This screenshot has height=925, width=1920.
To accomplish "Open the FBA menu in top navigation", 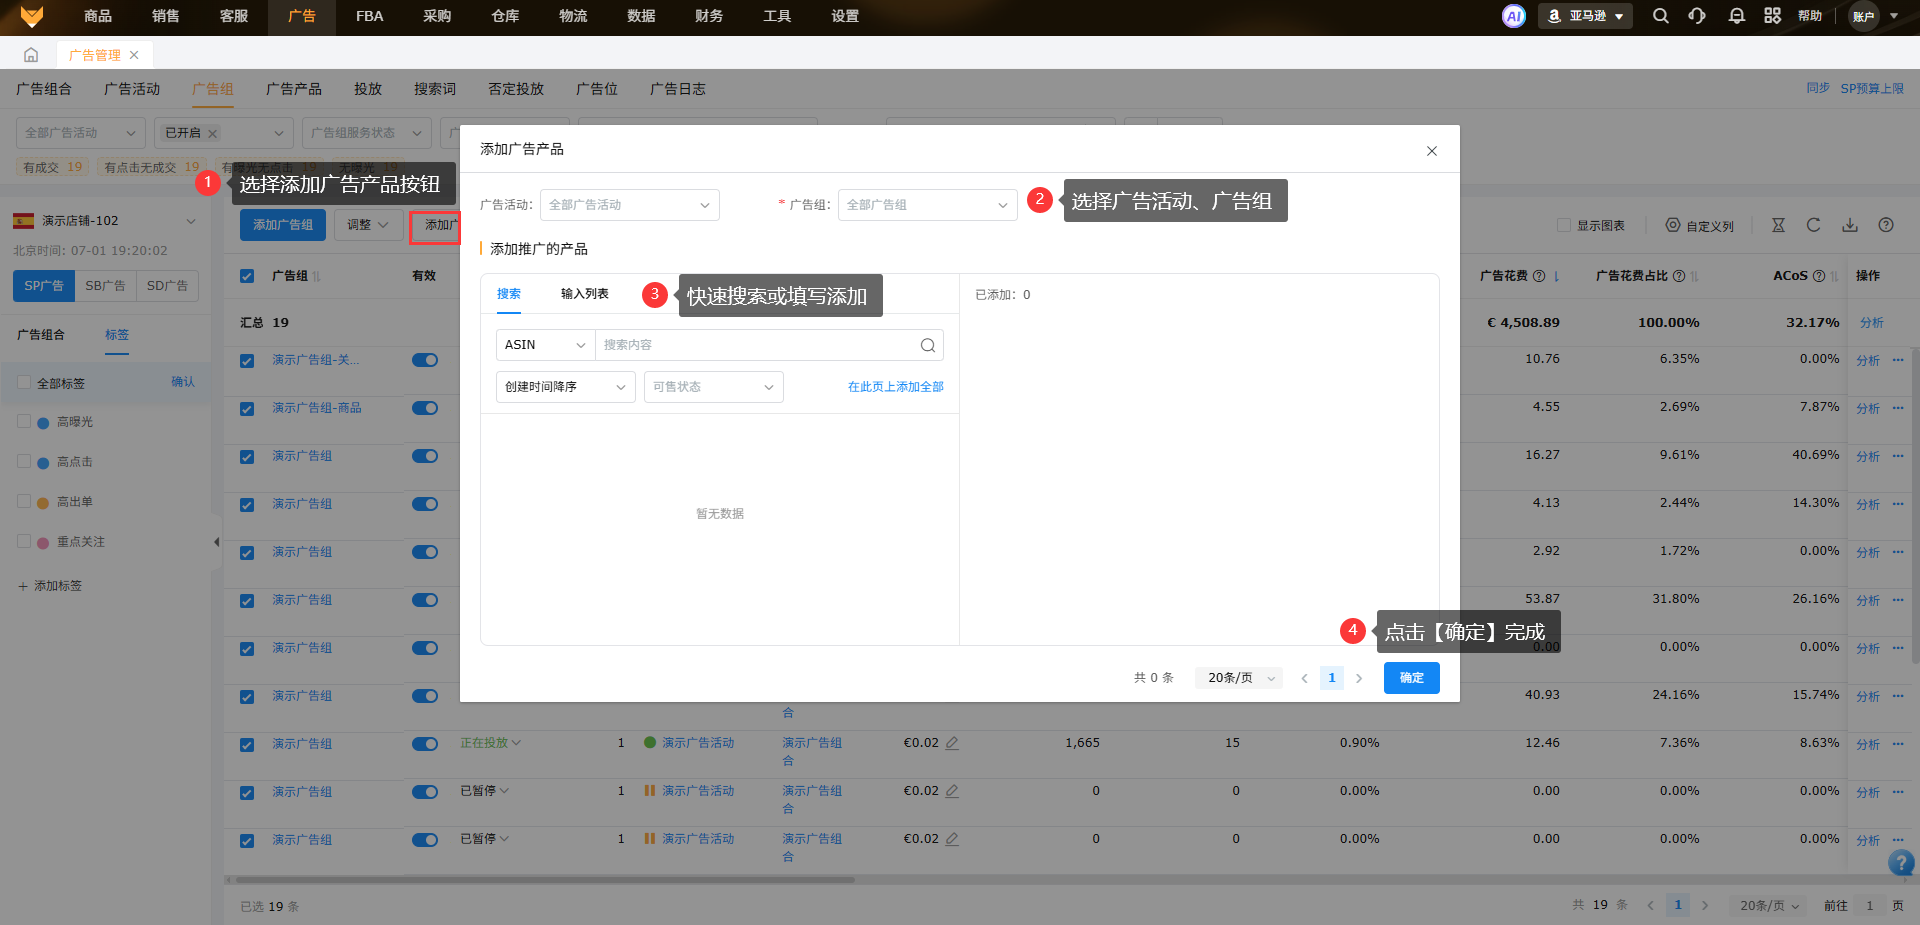I will tap(369, 16).
